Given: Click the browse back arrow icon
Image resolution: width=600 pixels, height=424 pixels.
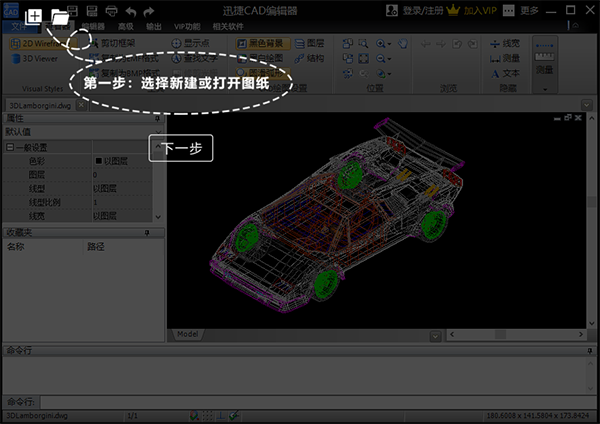Looking at the screenshot, I should coord(426,44).
